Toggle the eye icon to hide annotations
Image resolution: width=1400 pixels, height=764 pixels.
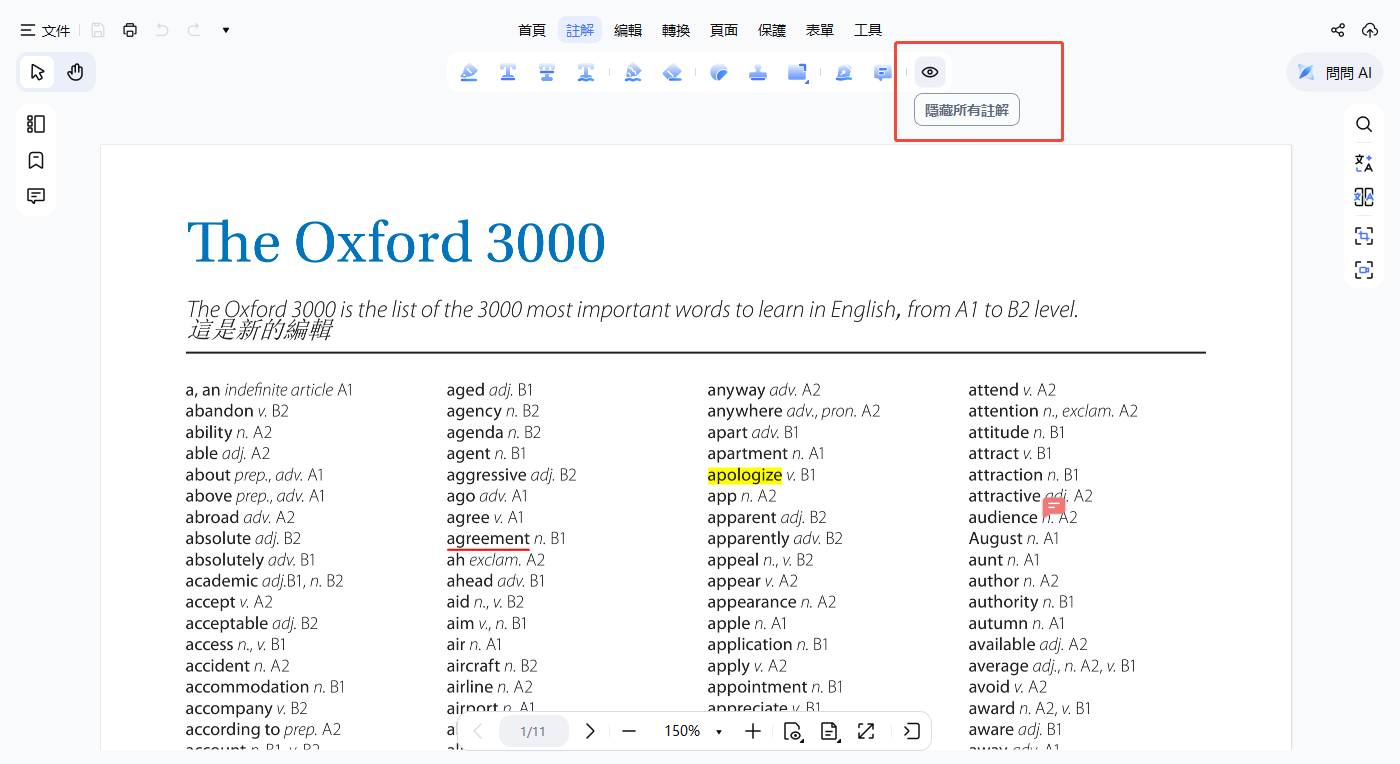[x=930, y=72]
